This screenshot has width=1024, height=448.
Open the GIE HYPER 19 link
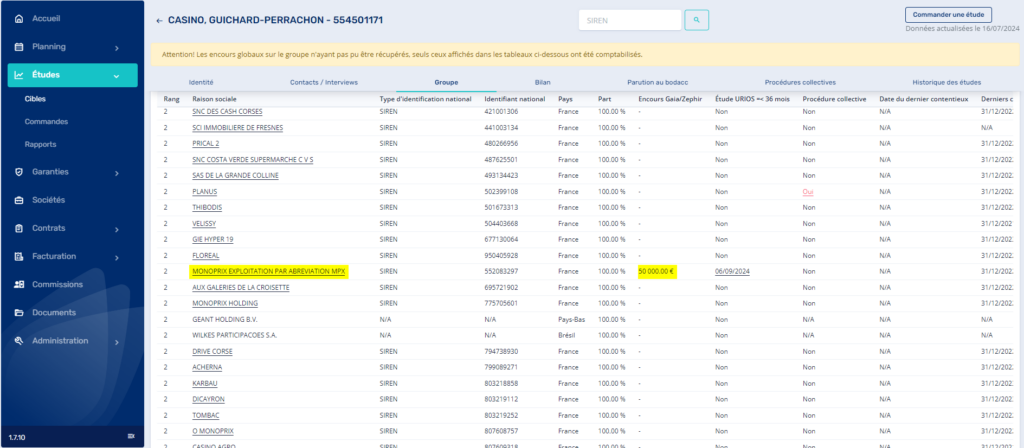click(213, 240)
